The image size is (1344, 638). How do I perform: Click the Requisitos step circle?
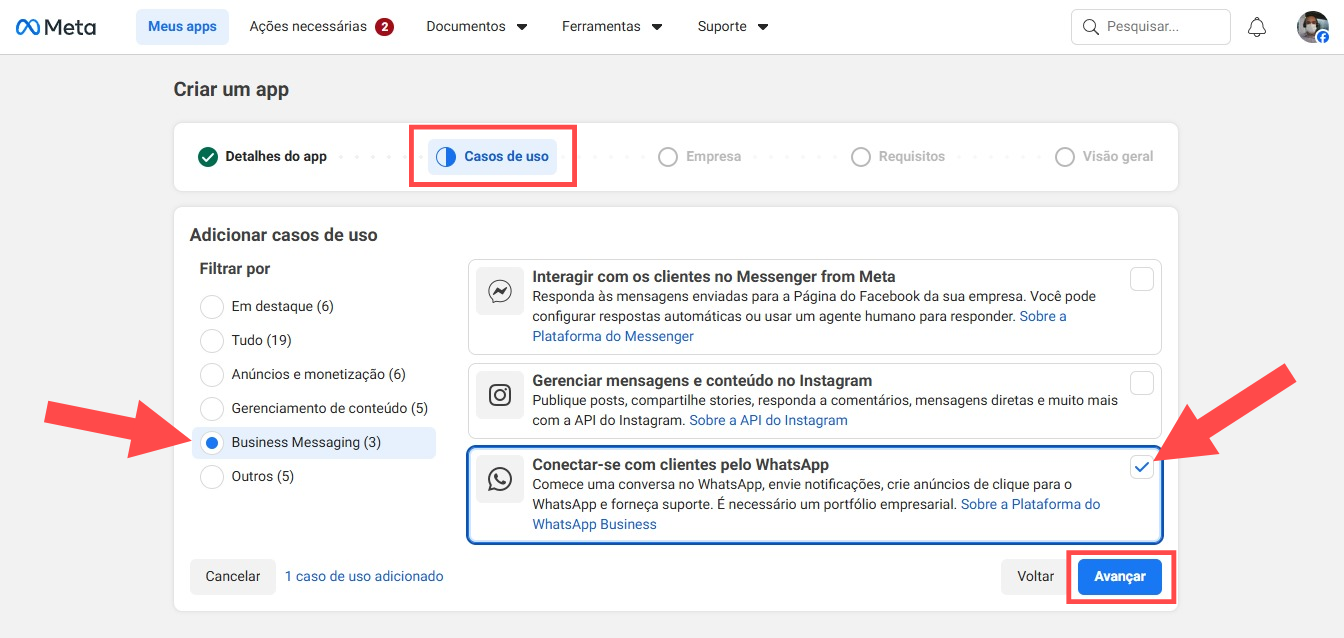coord(861,157)
